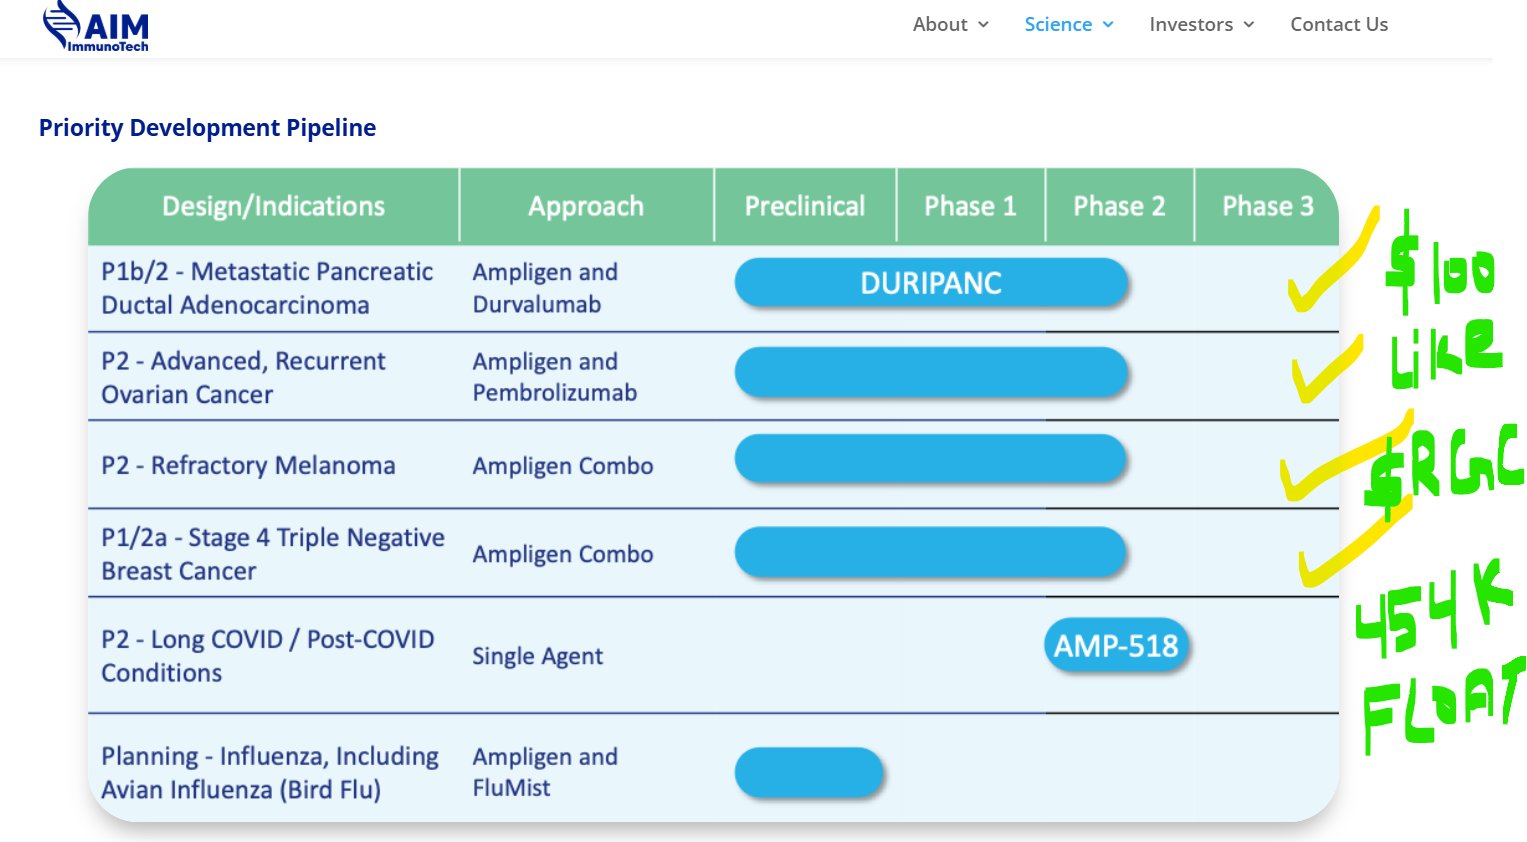Select 'Ampligen and Pembrolizumab' cell
This screenshot has width=1527, height=842.
click(555, 377)
